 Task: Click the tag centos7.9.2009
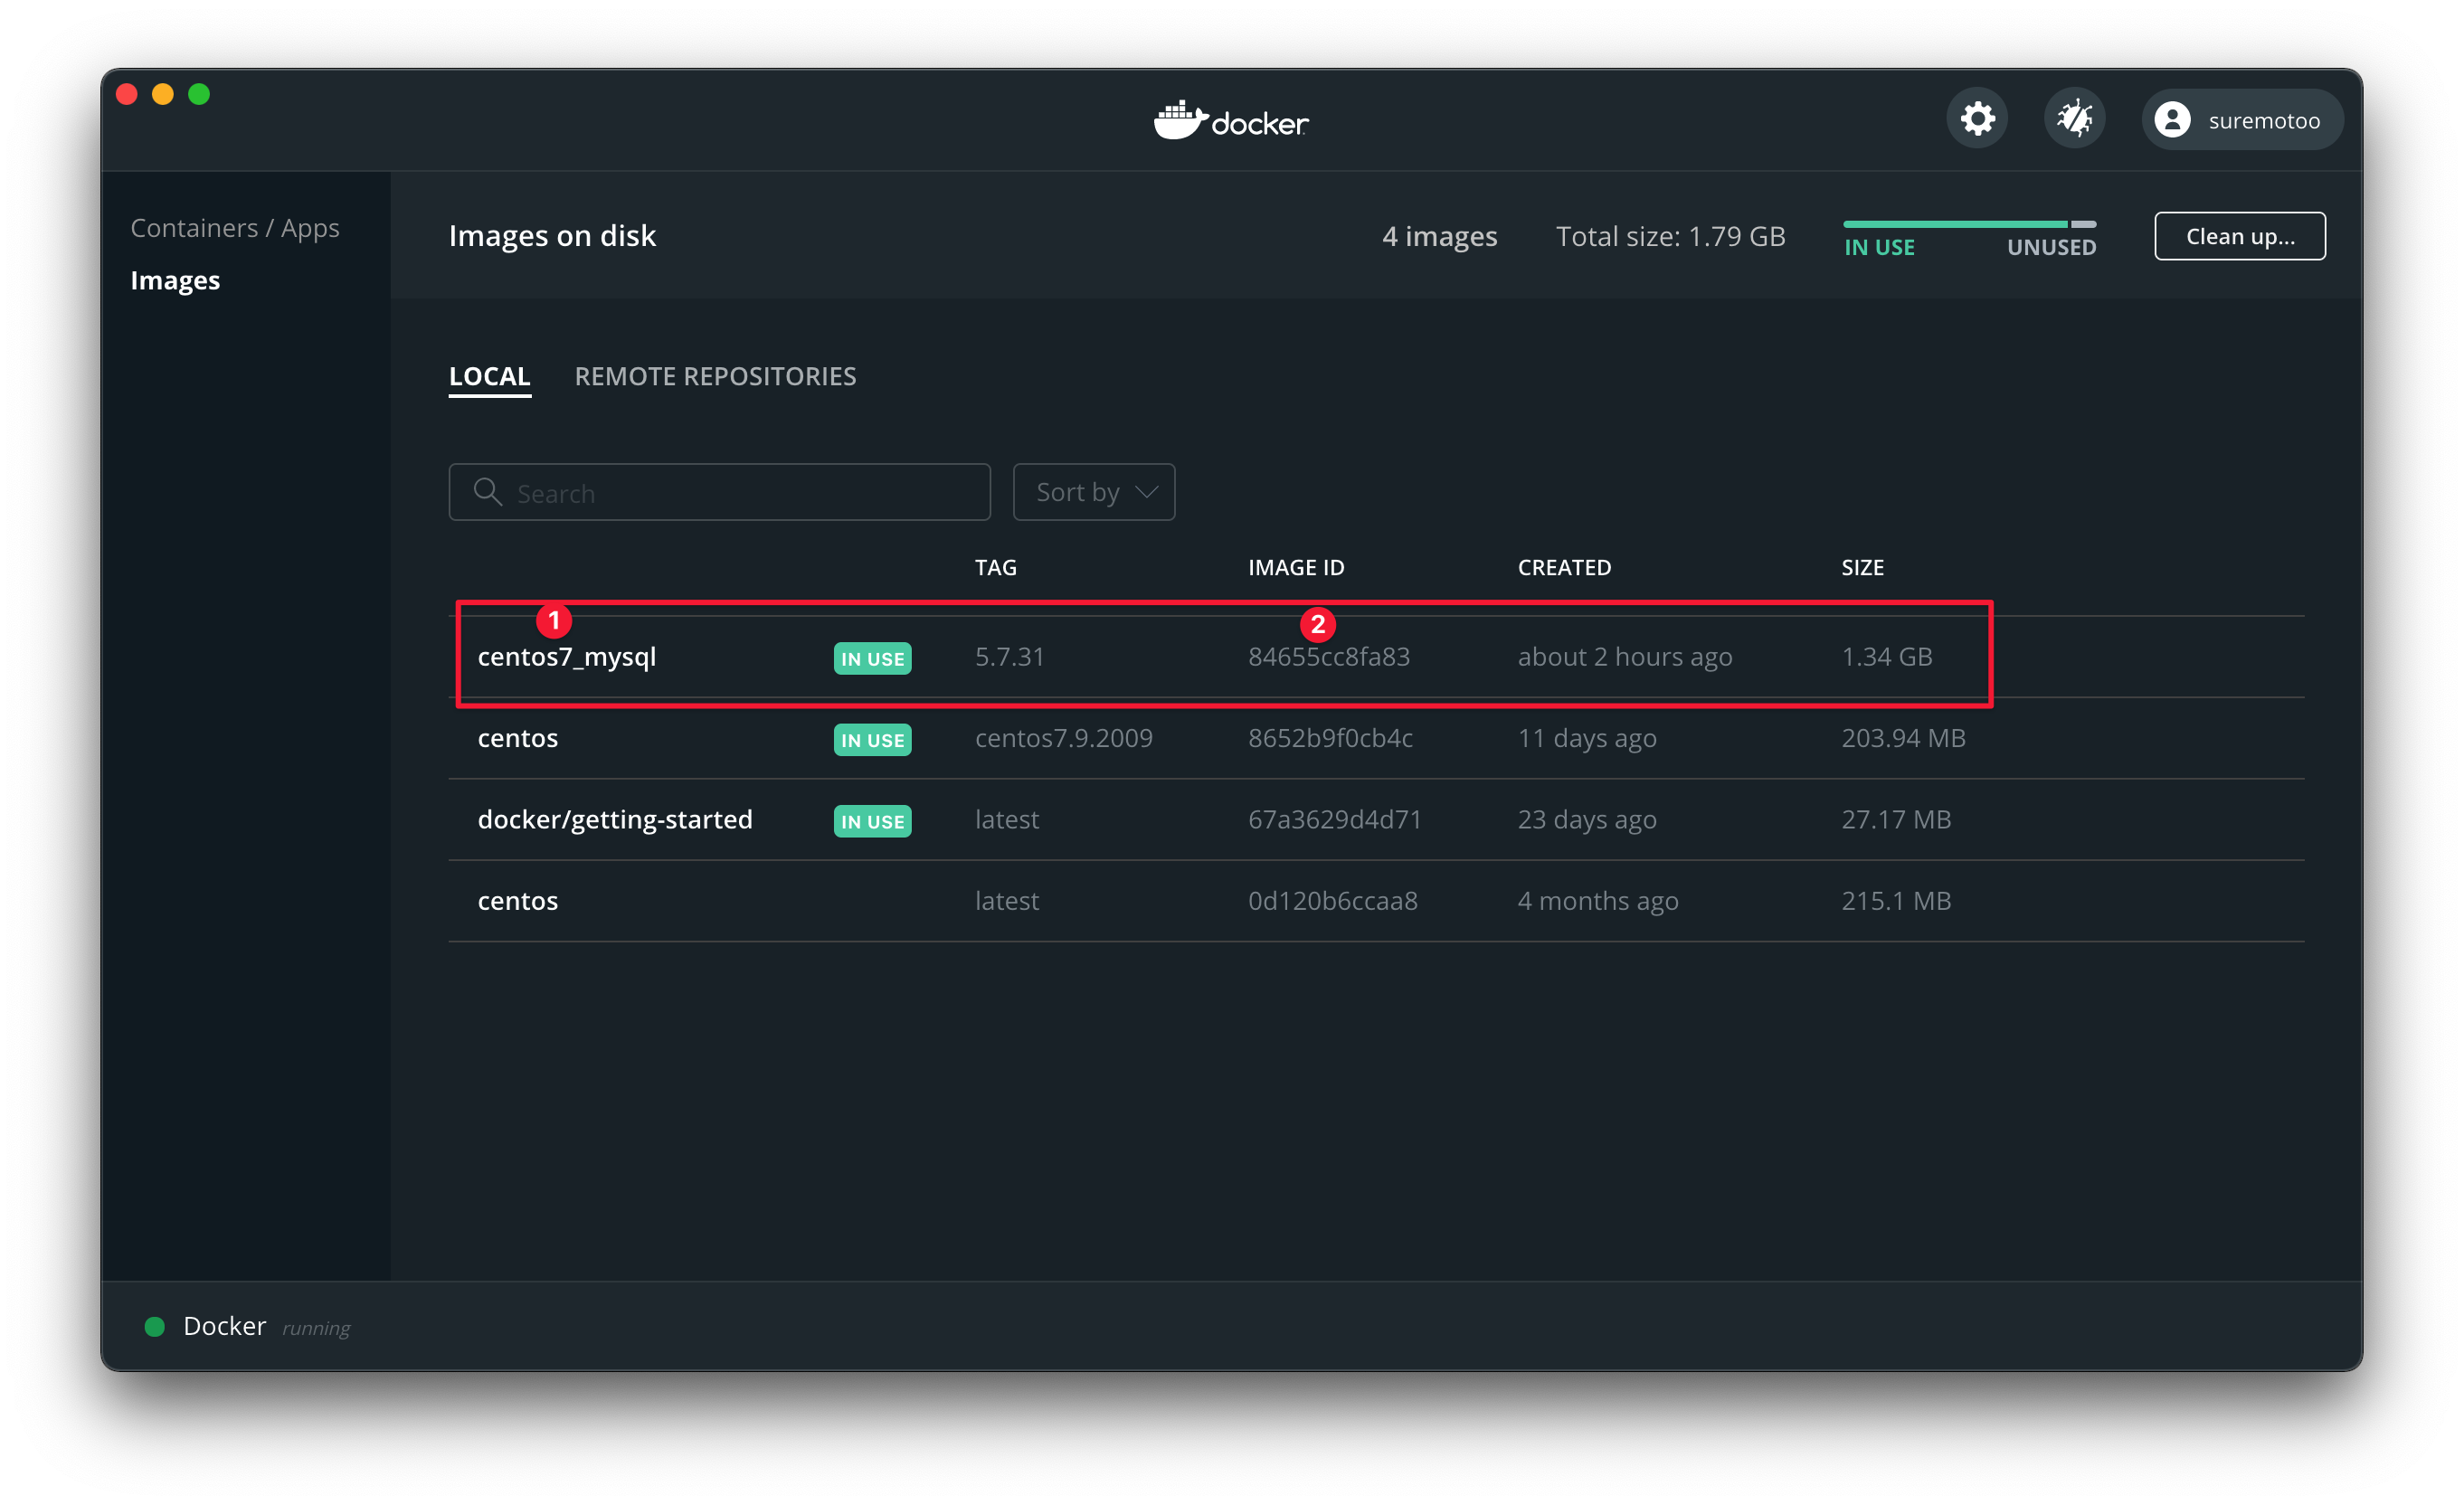coord(1063,738)
